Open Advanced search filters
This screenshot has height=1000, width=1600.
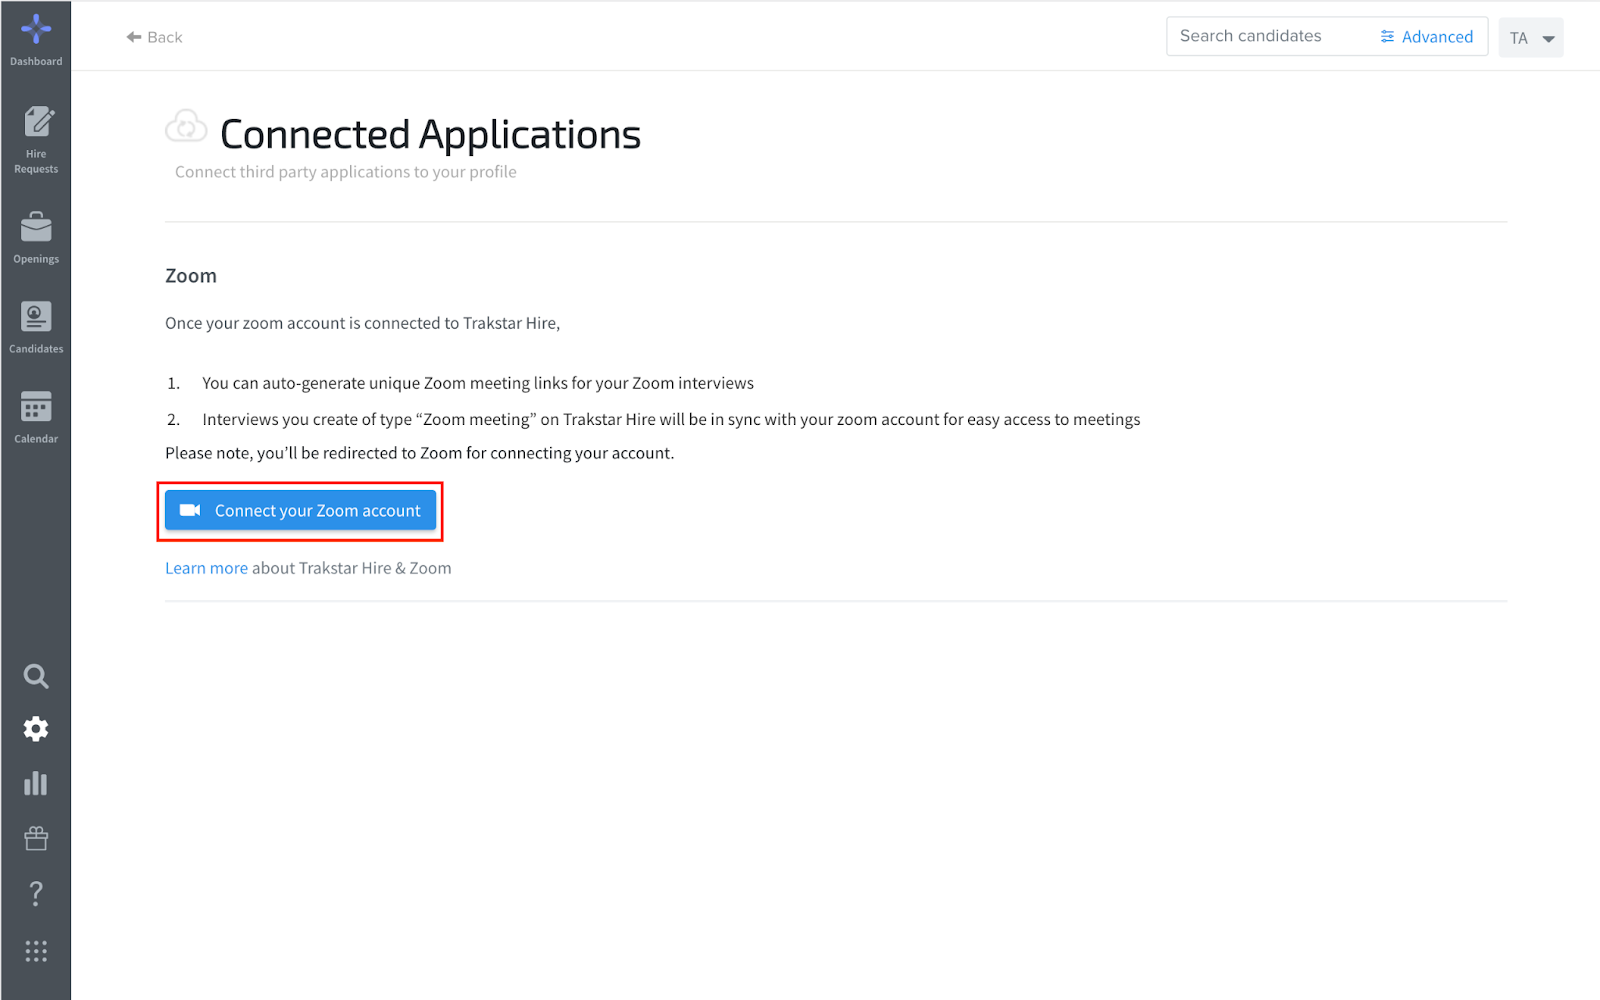[x=1427, y=37]
